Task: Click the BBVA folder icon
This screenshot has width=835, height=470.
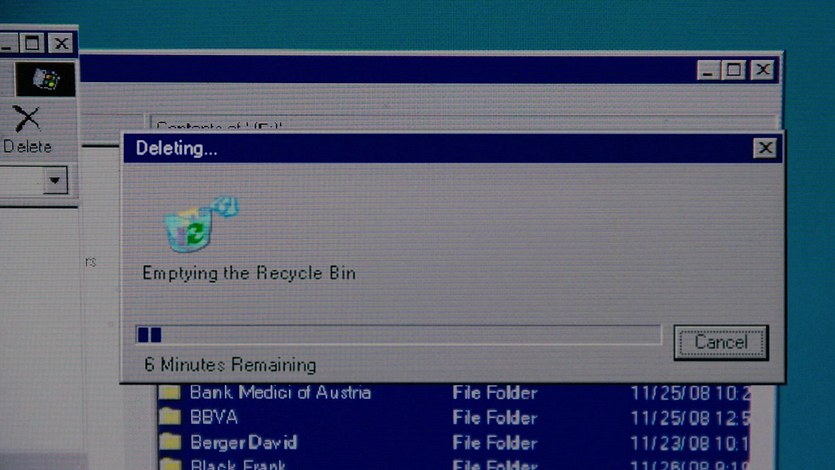Action: tap(171, 417)
